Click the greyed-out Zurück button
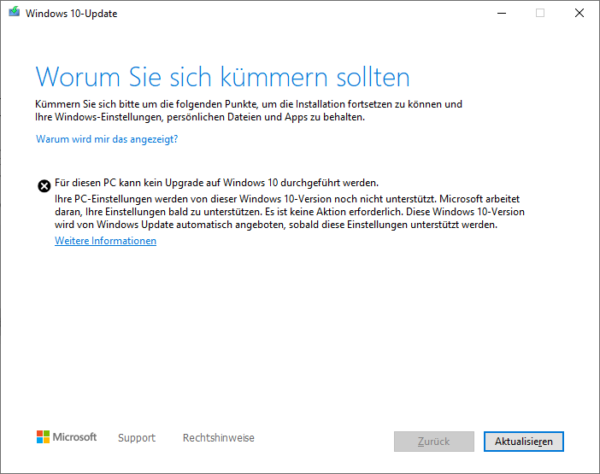 tap(434, 441)
